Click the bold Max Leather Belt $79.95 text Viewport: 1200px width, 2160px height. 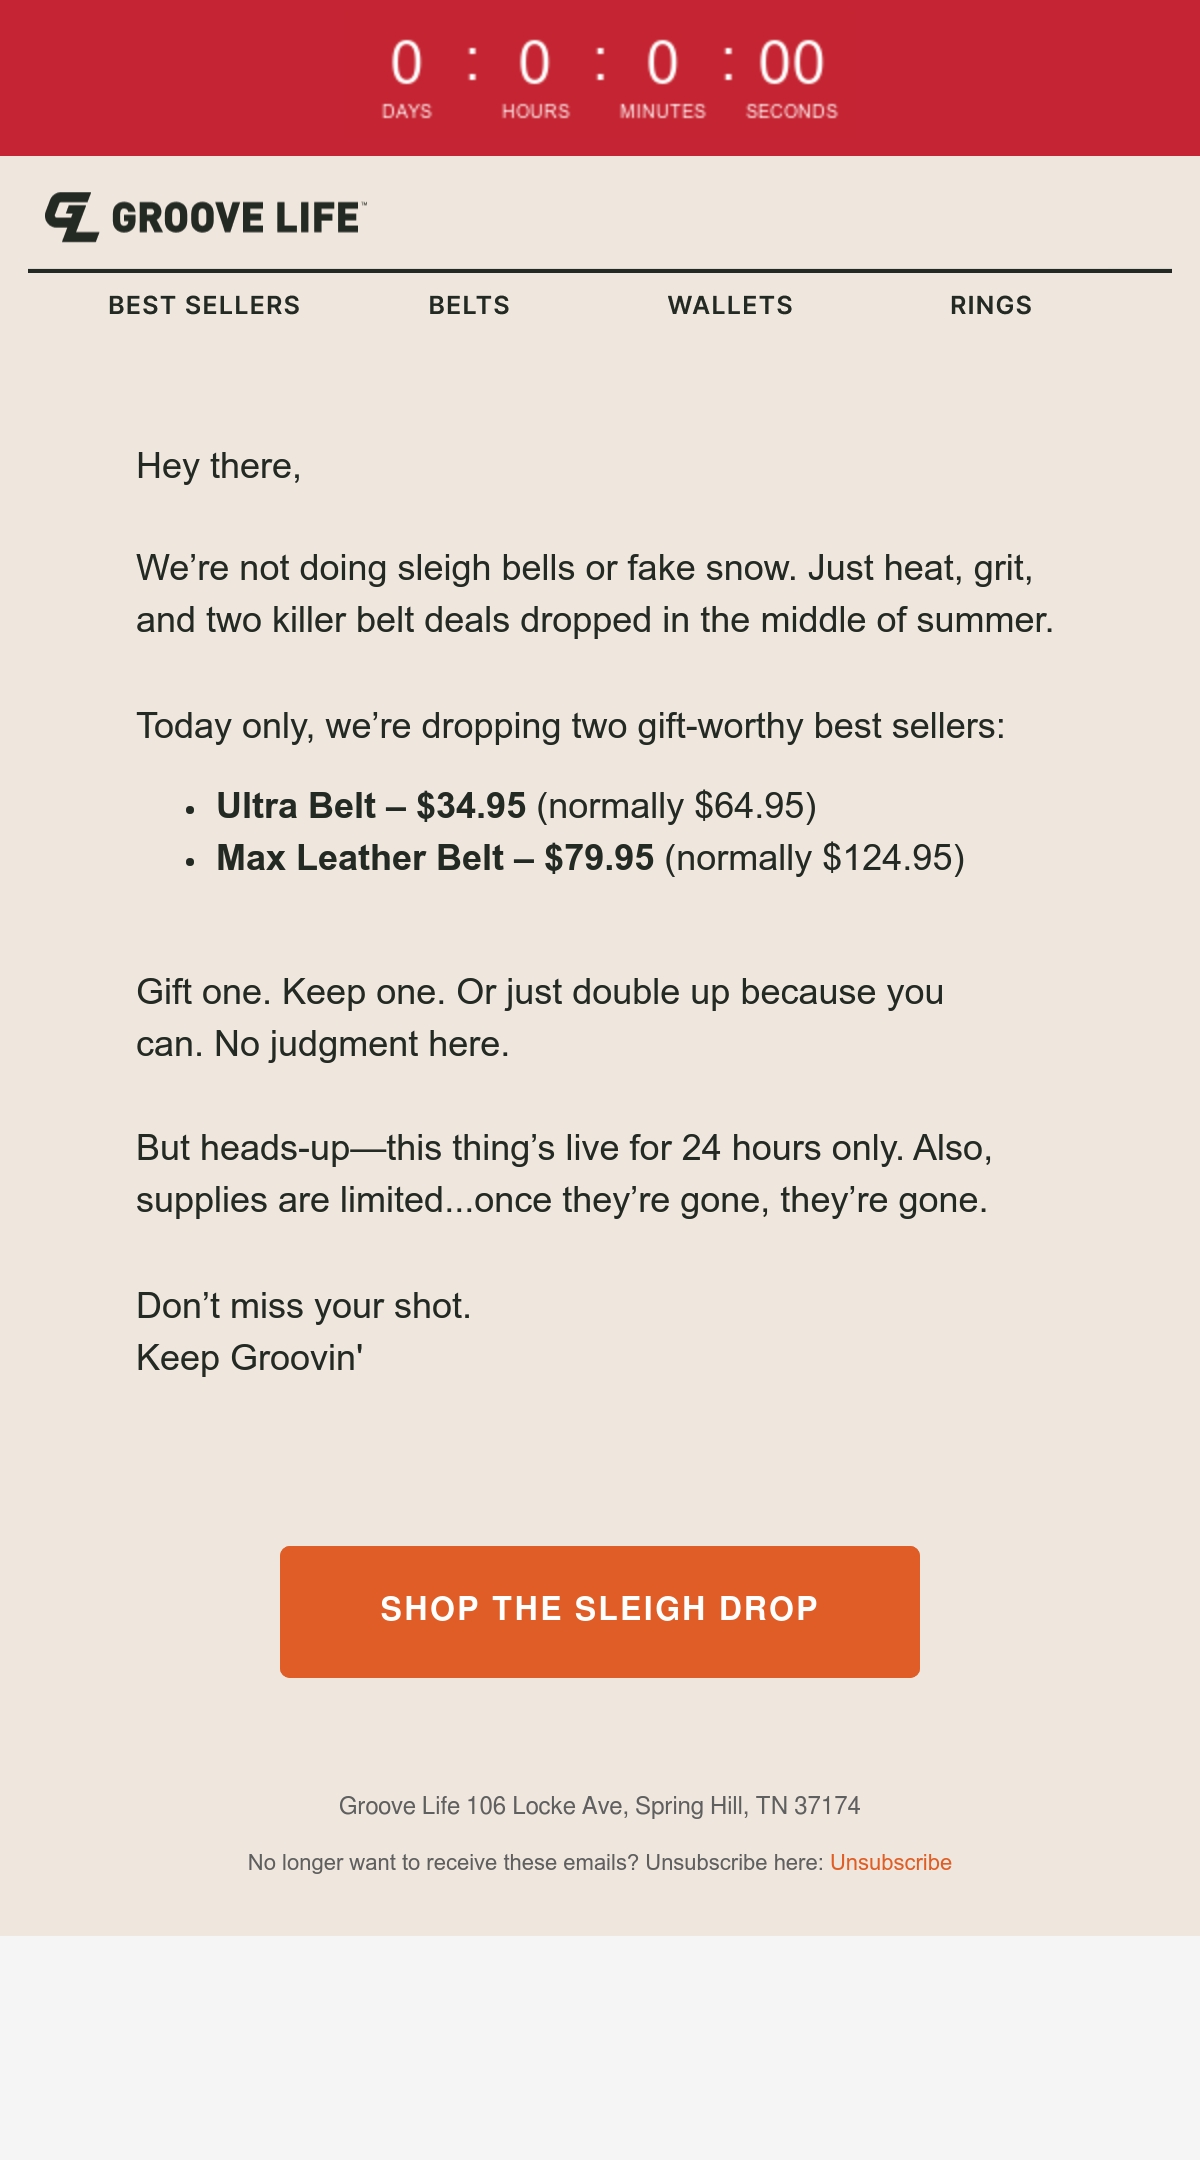pos(435,858)
